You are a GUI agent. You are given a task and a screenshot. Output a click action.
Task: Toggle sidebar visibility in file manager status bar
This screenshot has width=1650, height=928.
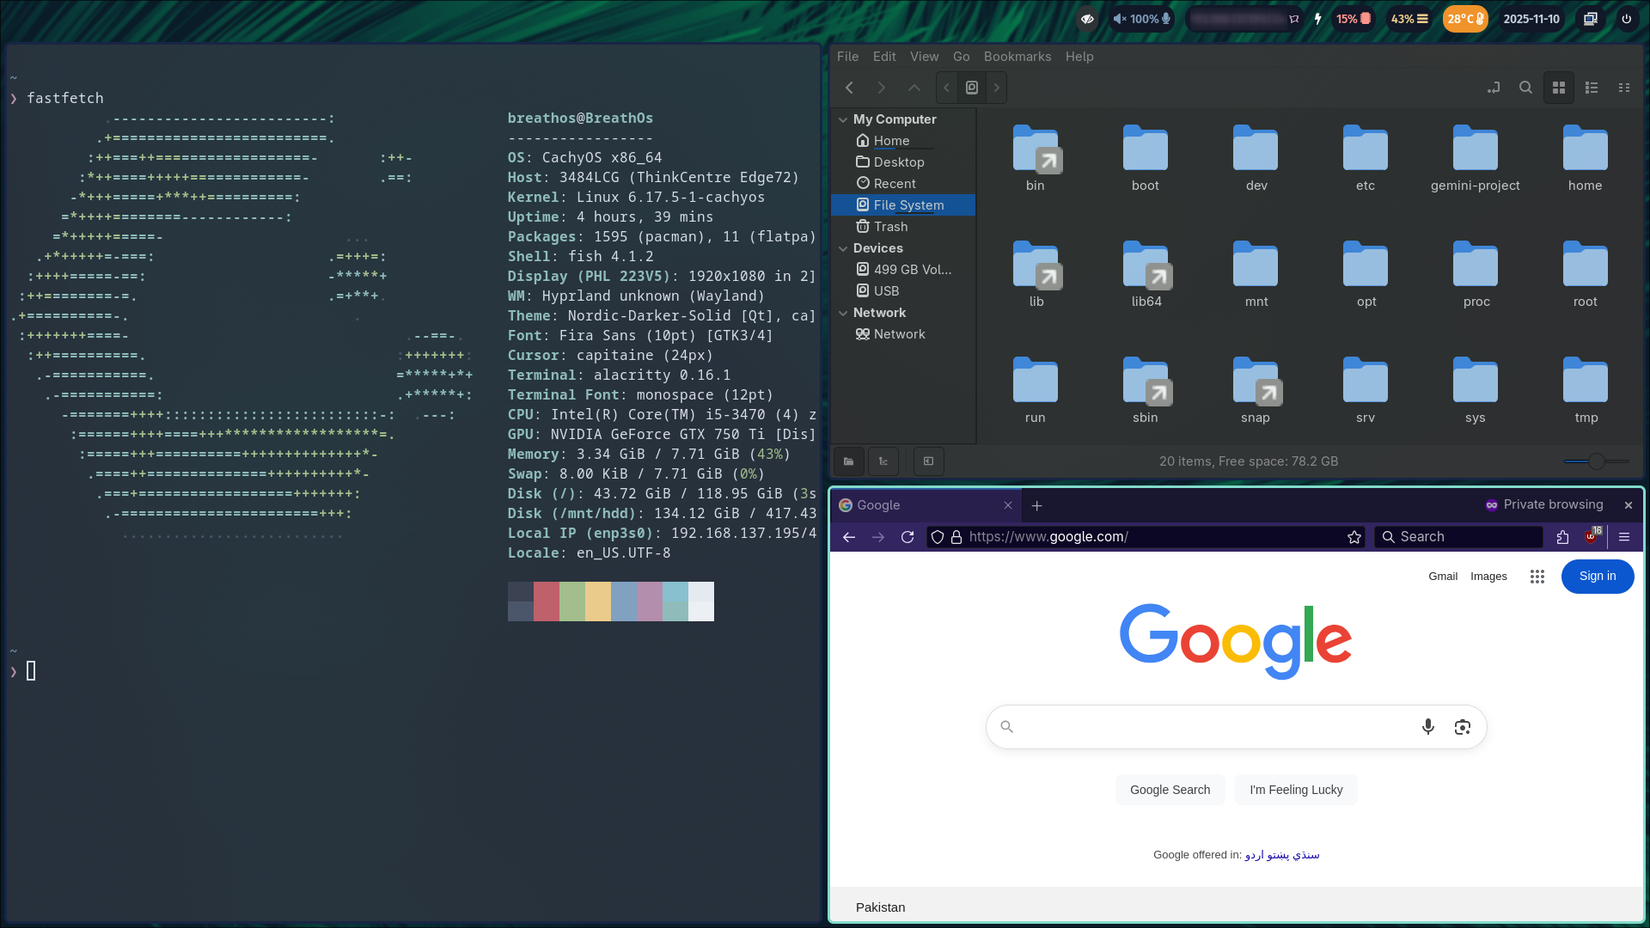928,461
